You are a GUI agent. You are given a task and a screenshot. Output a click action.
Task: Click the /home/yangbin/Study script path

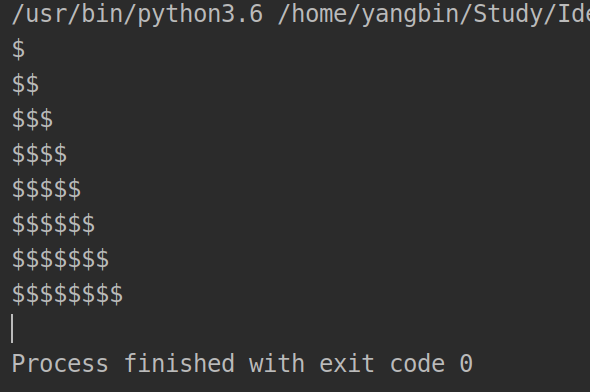coord(434,14)
